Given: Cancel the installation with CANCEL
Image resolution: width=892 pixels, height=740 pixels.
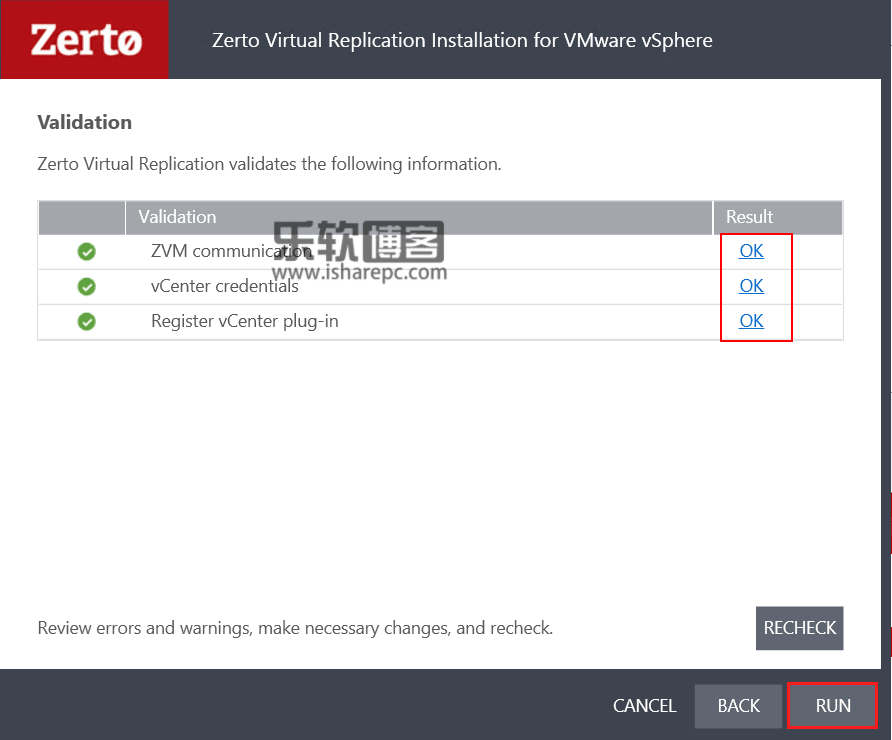Looking at the screenshot, I should (645, 705).
